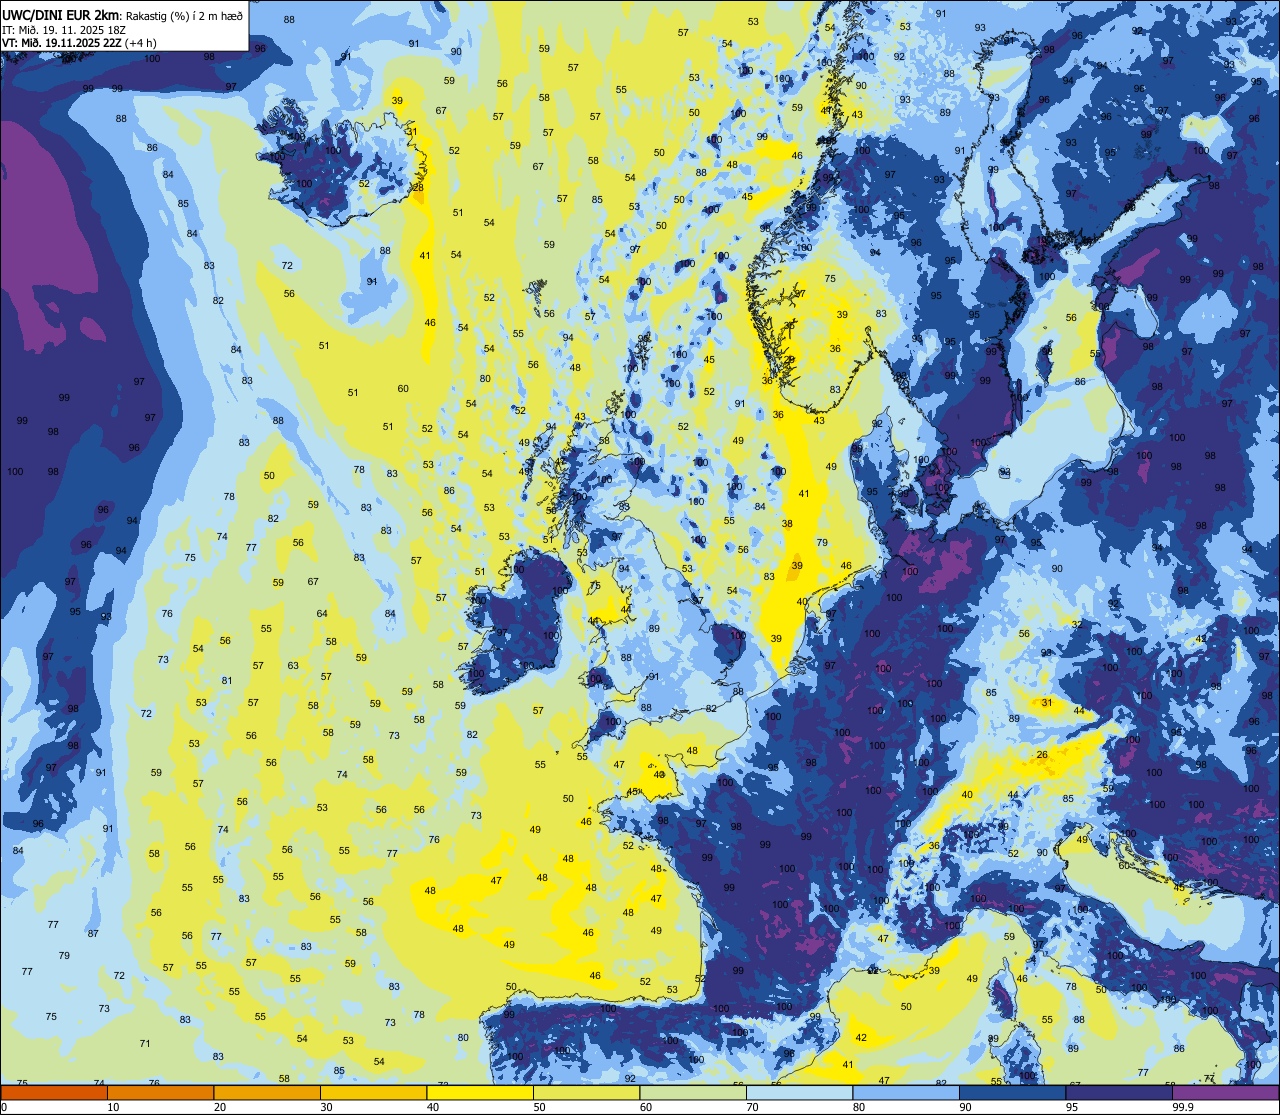Click the legend label '50'

click(539, 1107)
